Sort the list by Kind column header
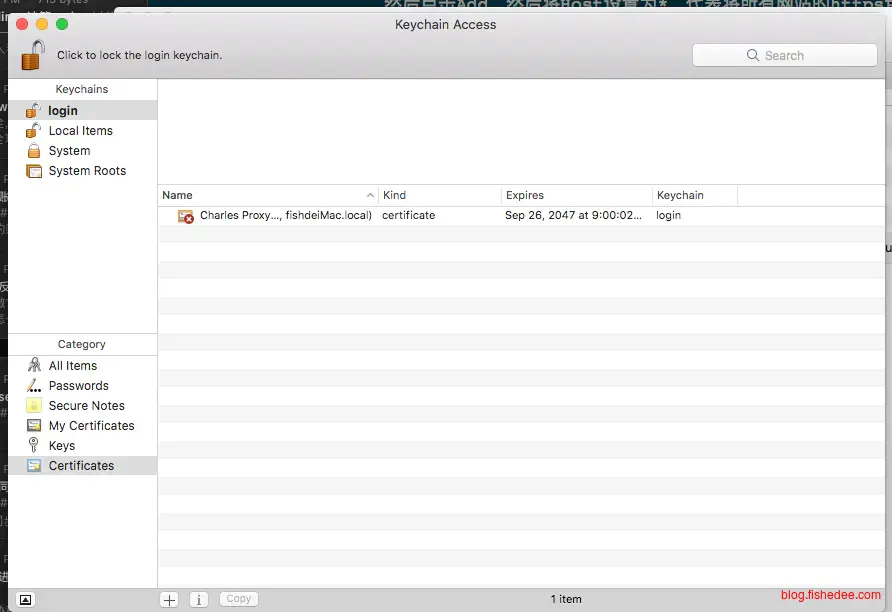 pyautogui.click(x=438, y=195)
